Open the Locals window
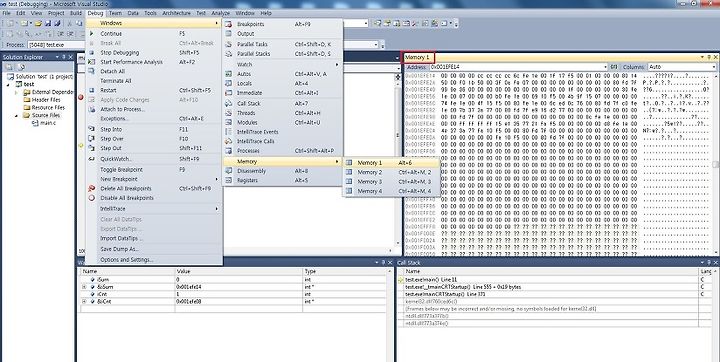The width and height of the screenshot is (720, 362). [x=283, y=84]
